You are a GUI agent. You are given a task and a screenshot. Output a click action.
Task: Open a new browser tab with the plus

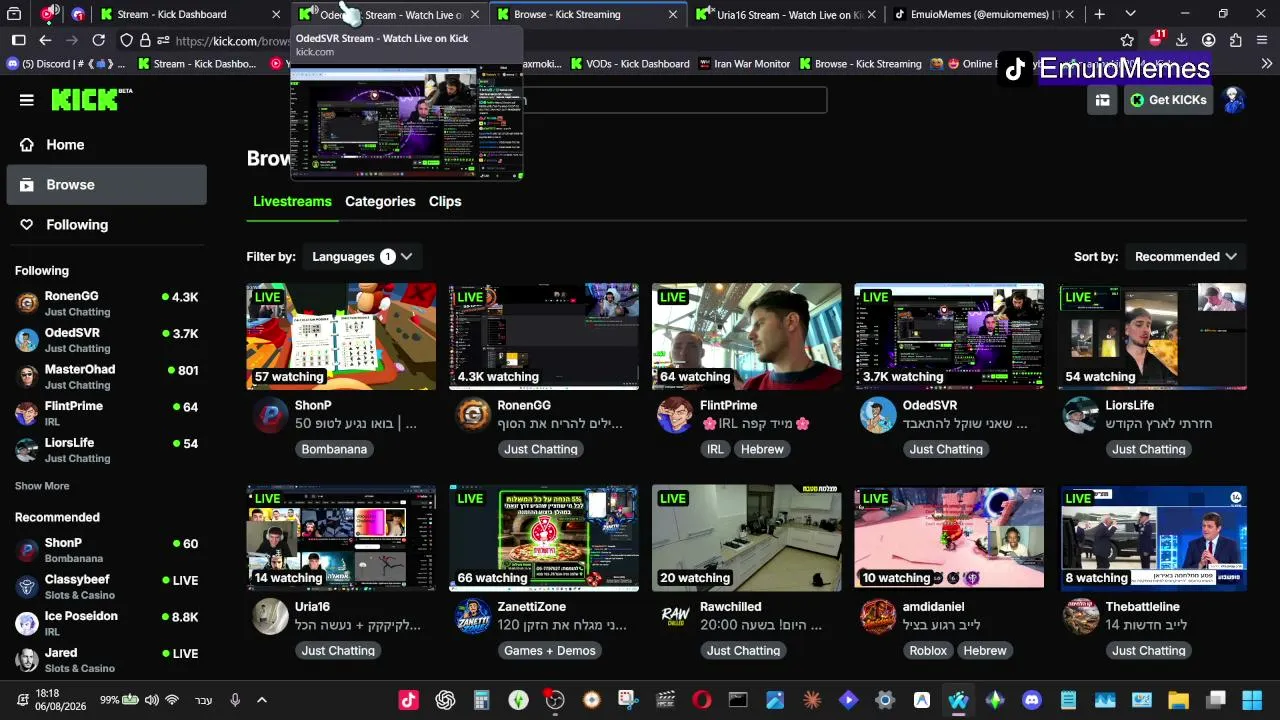(1099, 14)
